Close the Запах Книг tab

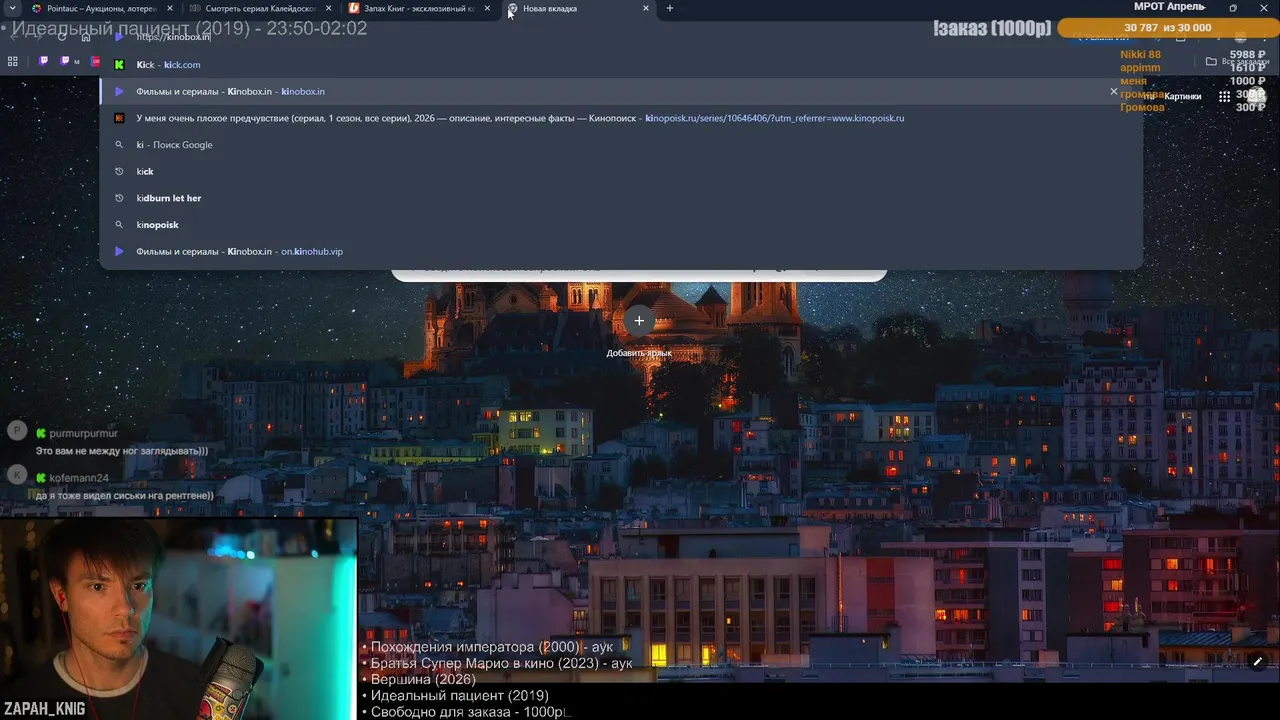487,8
